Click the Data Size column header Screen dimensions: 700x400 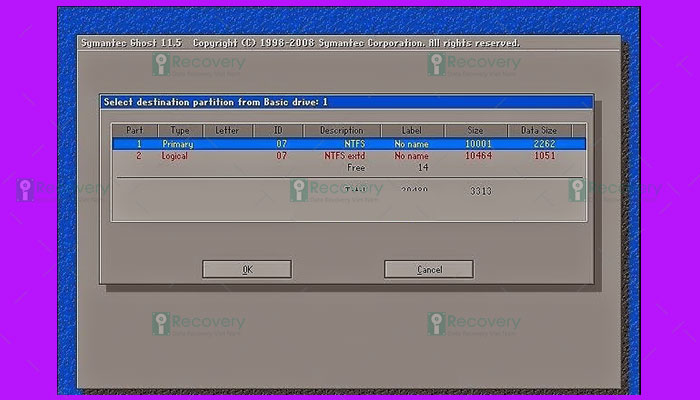pyautogui.click(x=539, y=130)
